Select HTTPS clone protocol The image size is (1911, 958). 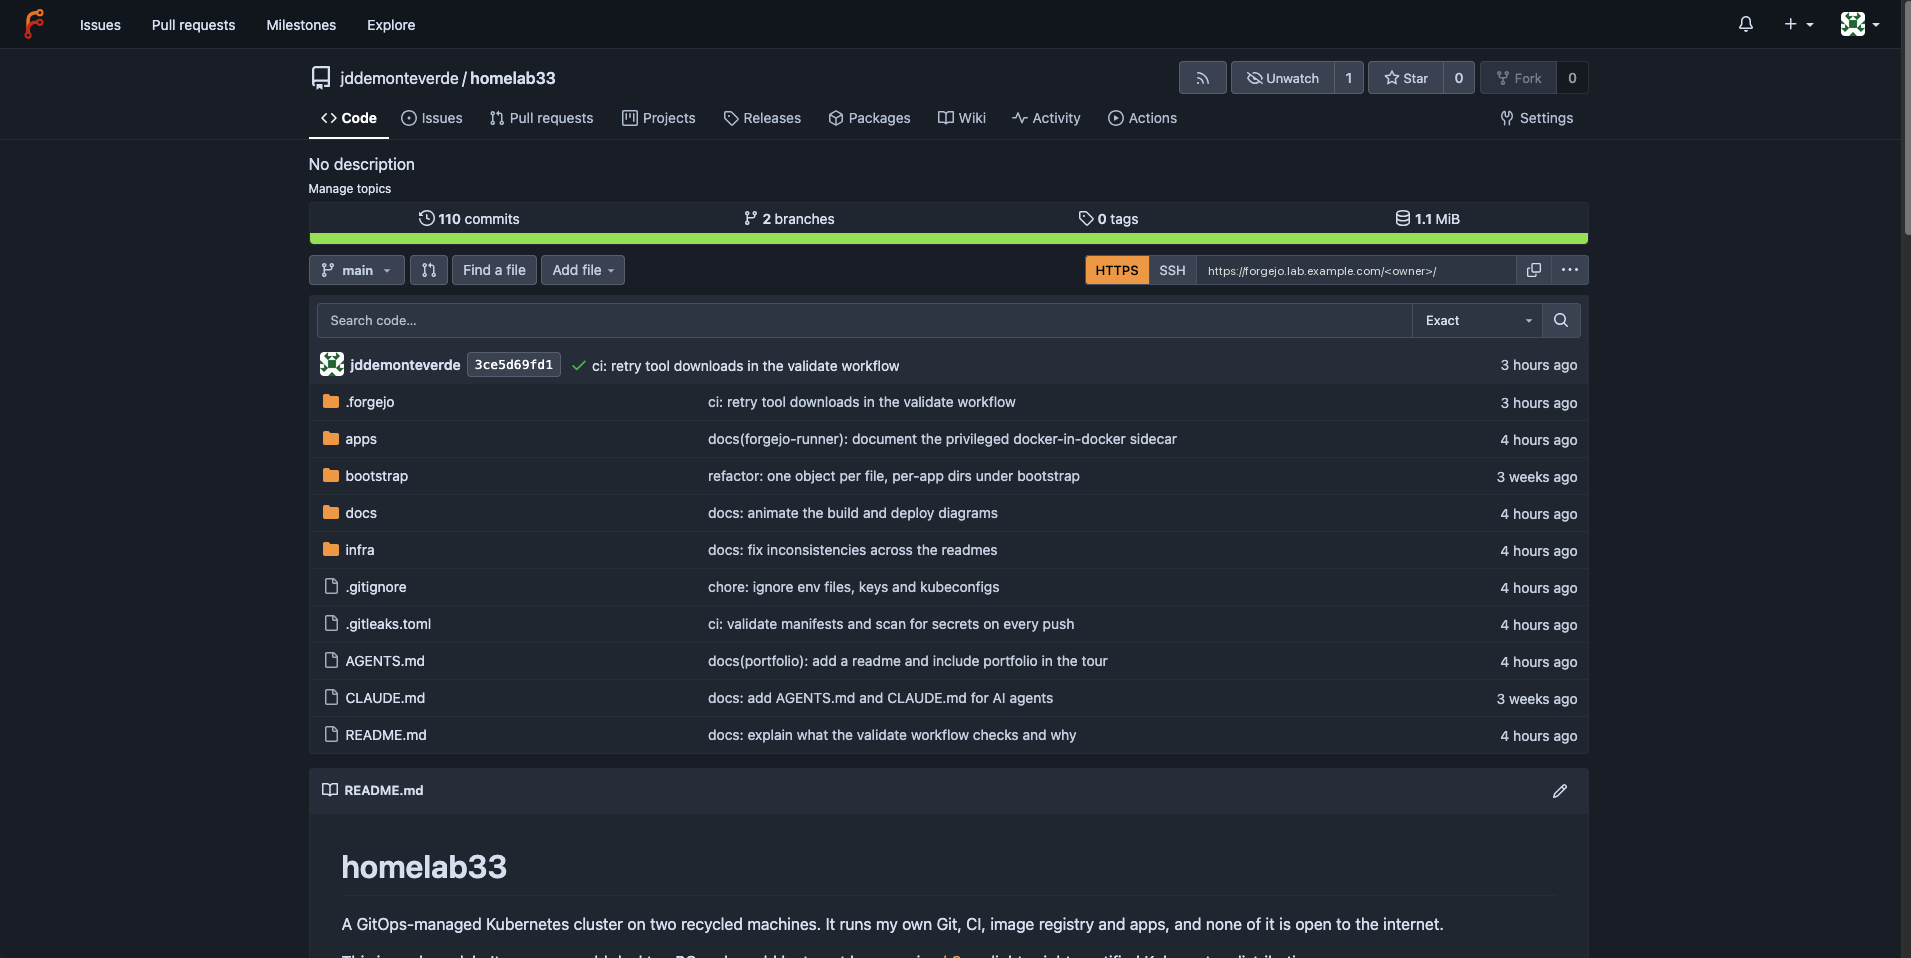point(1117,270)
